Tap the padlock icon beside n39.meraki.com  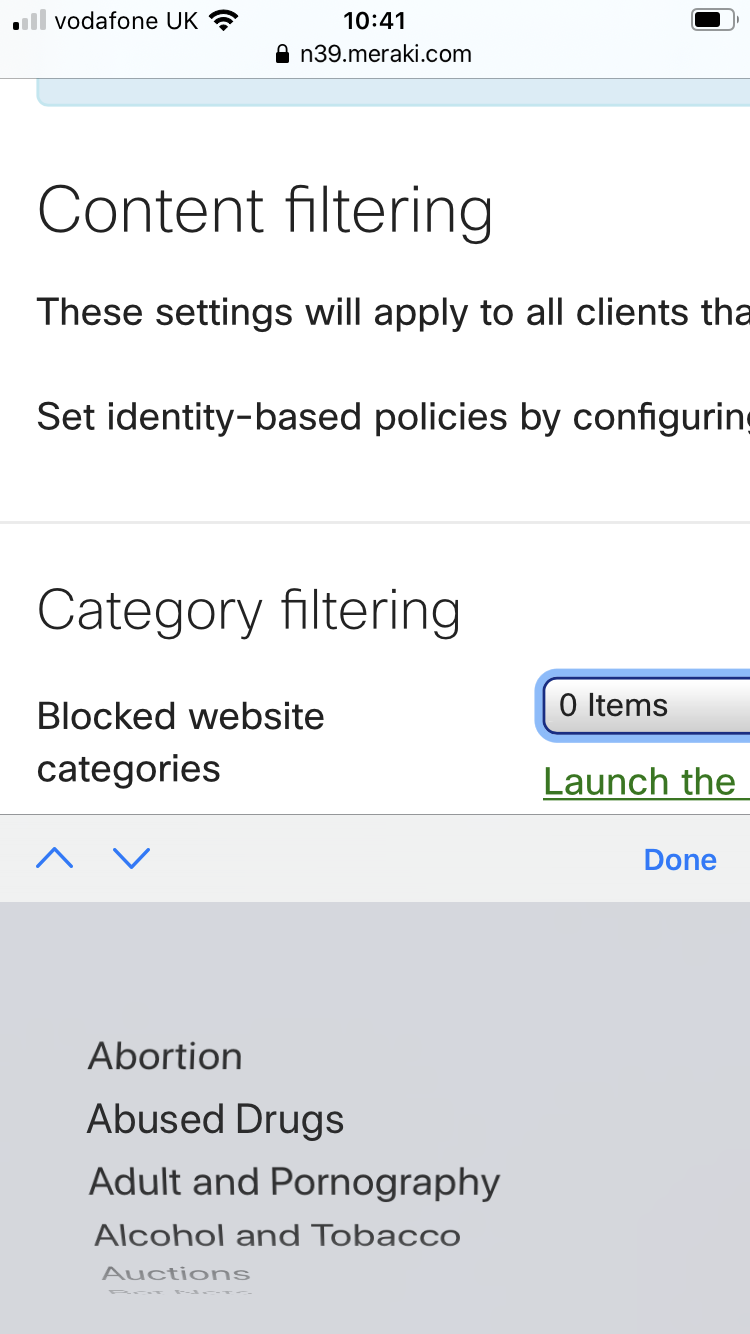click(x=283, y=54)
